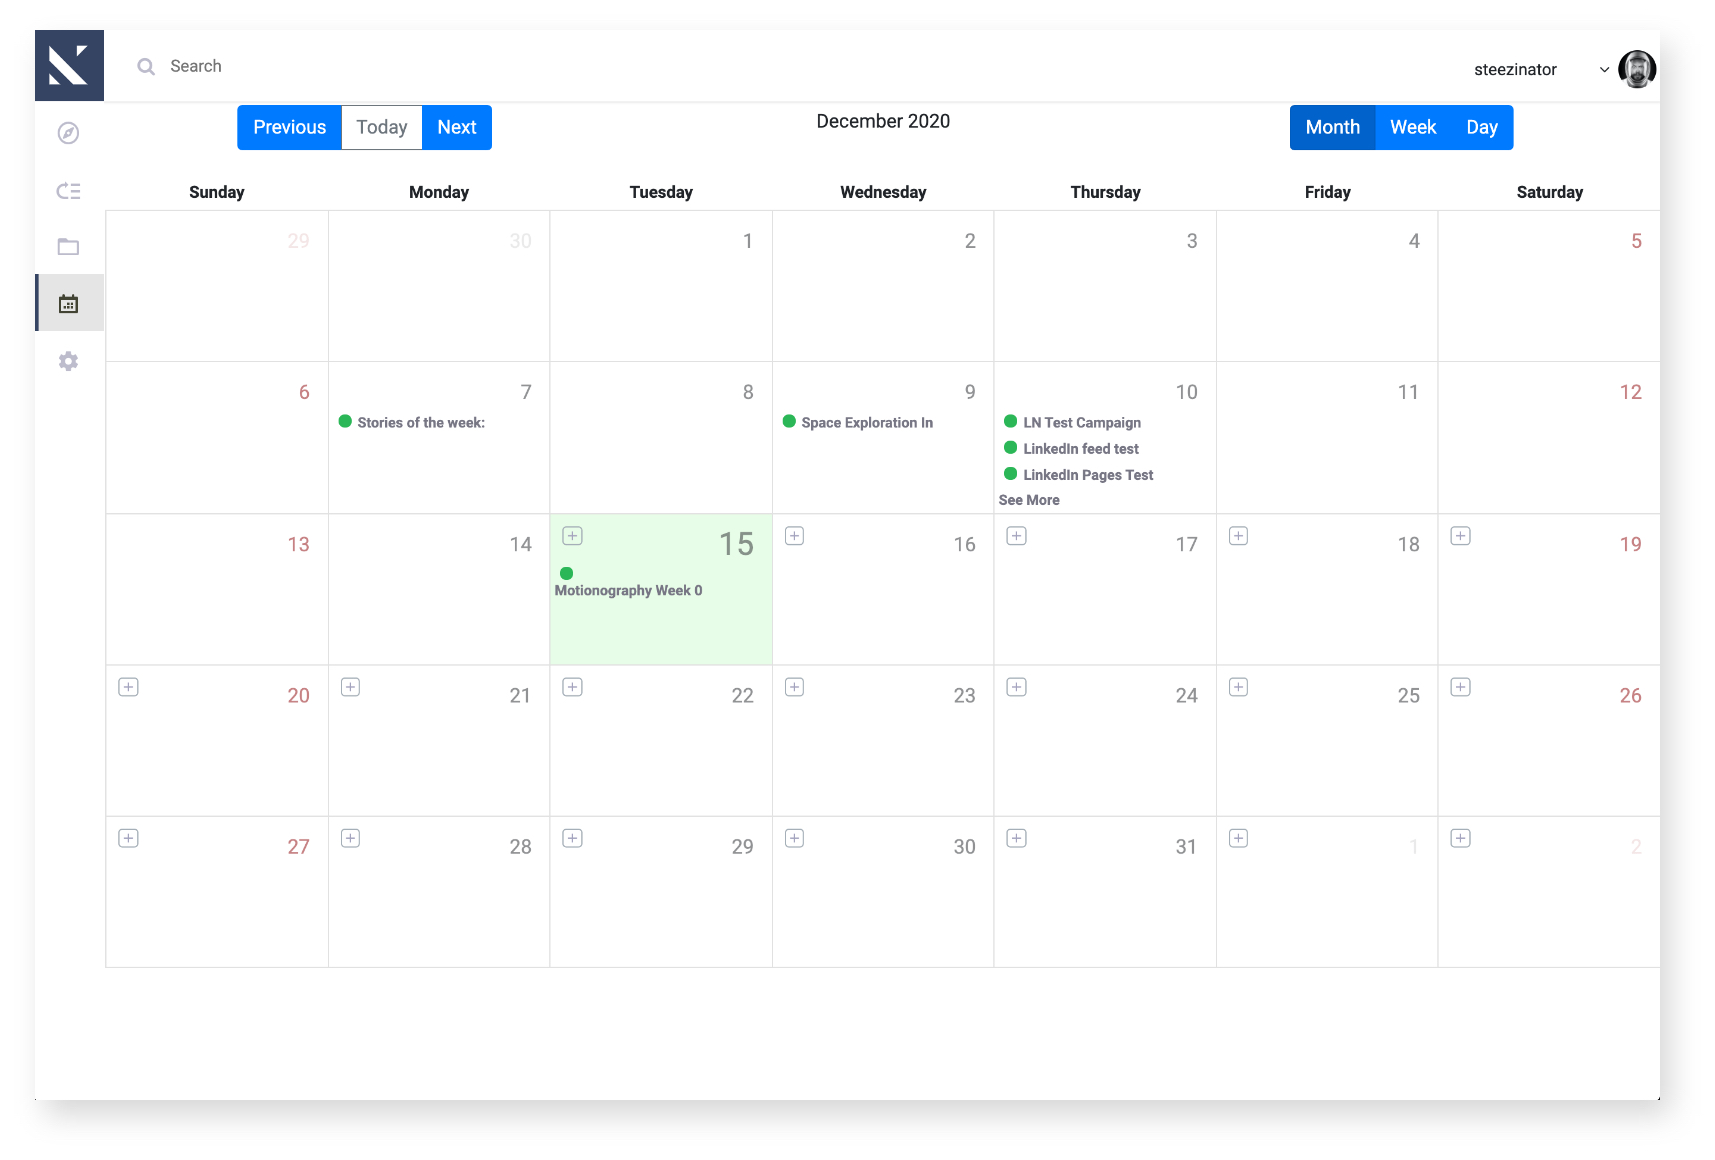
Task: Open the 'LinkedIn feed test' event
Action: tap(1081, 449)
